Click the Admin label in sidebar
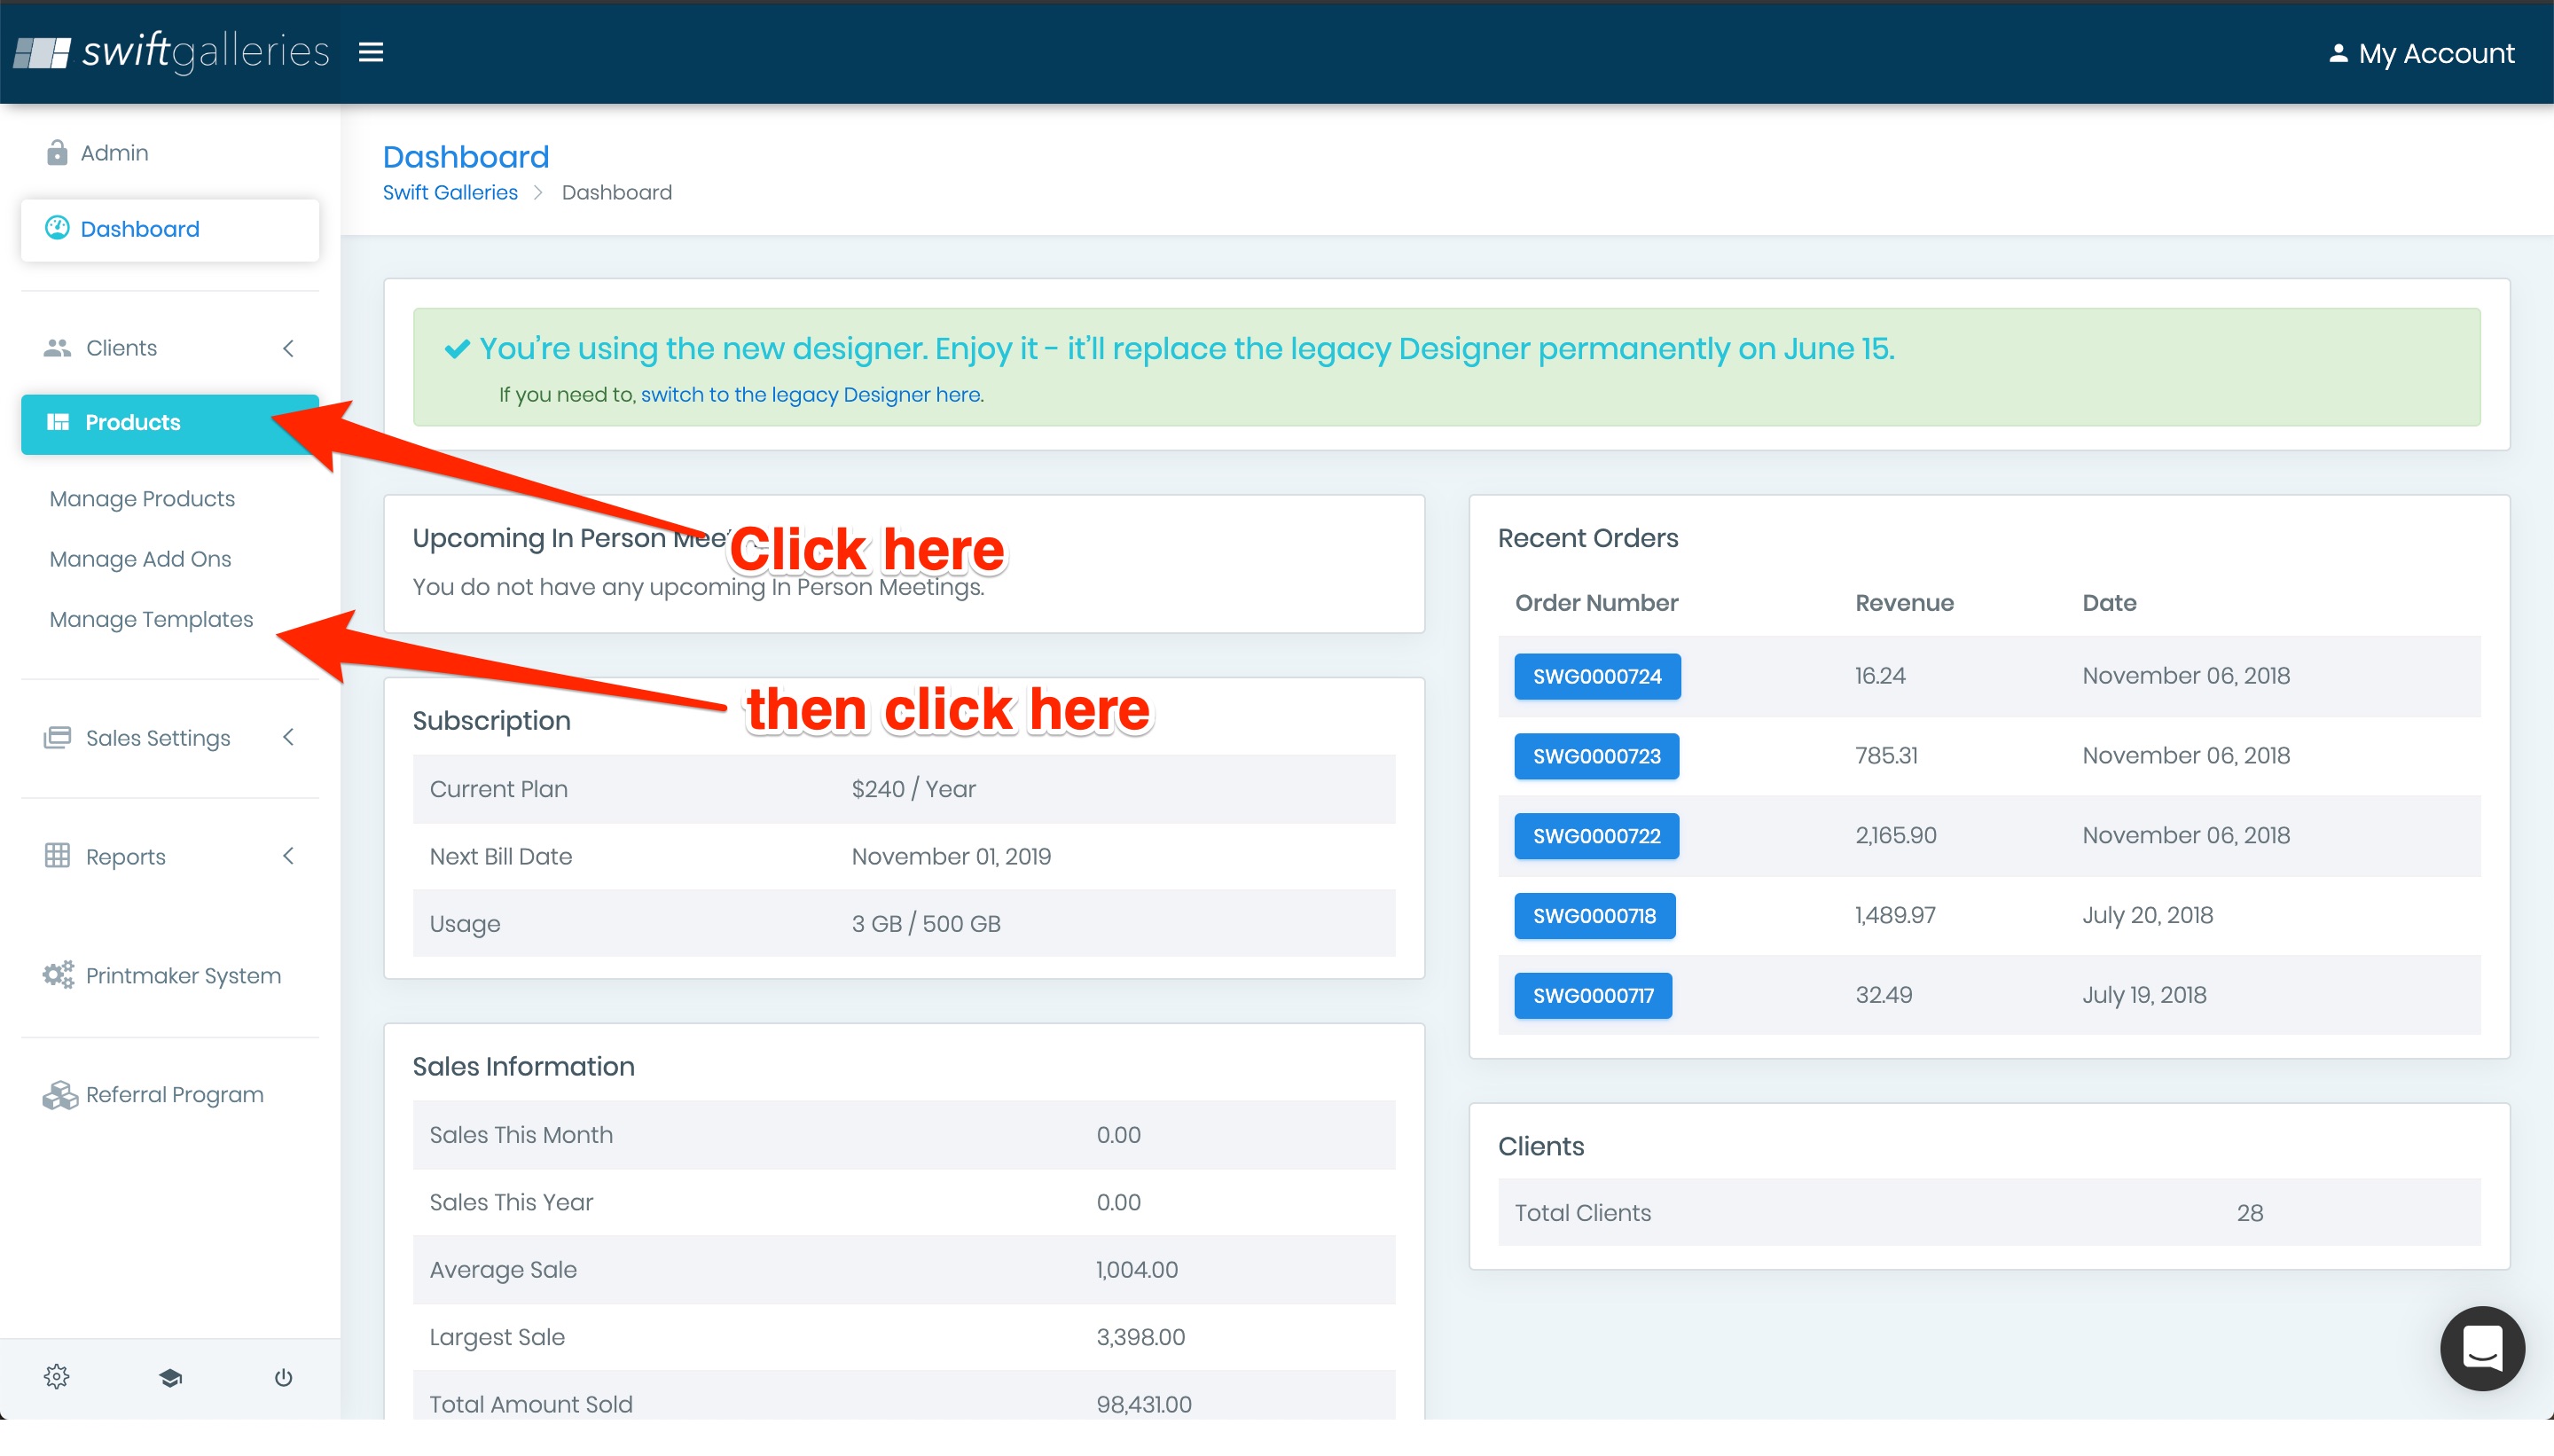The image size is (2554, 1456). click(114, 153)
